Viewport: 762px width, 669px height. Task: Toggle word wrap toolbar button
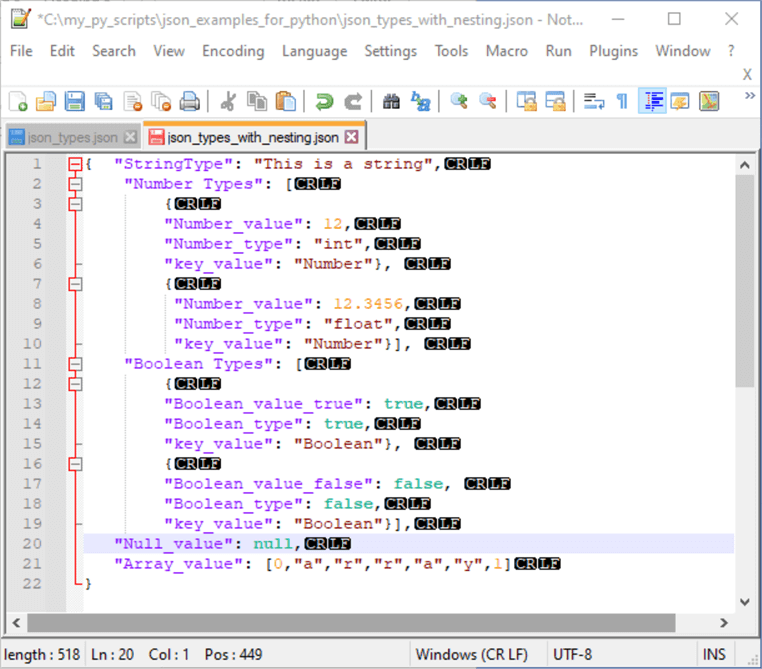pyautogui.click(x=593, y=102)
